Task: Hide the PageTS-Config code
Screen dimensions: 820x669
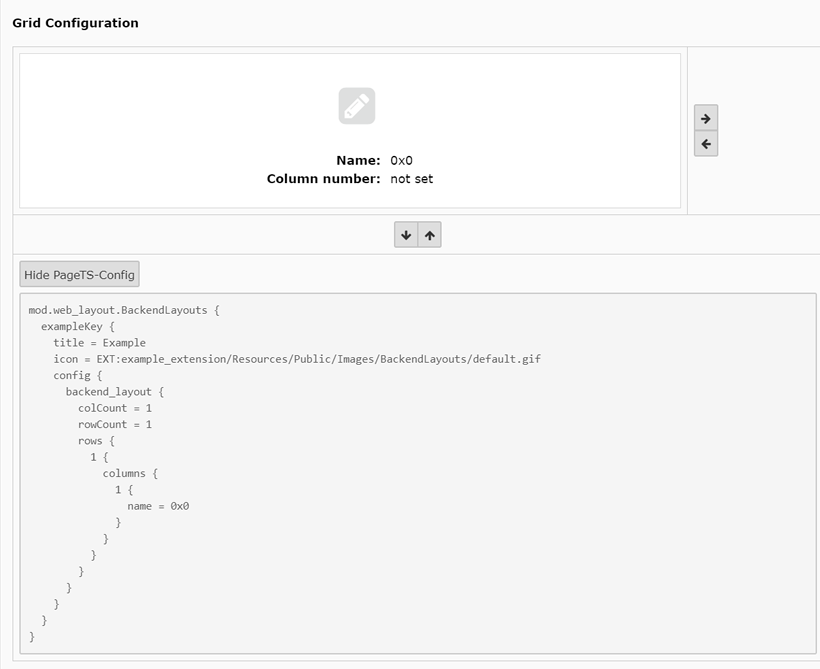Action: coord(79,274)
